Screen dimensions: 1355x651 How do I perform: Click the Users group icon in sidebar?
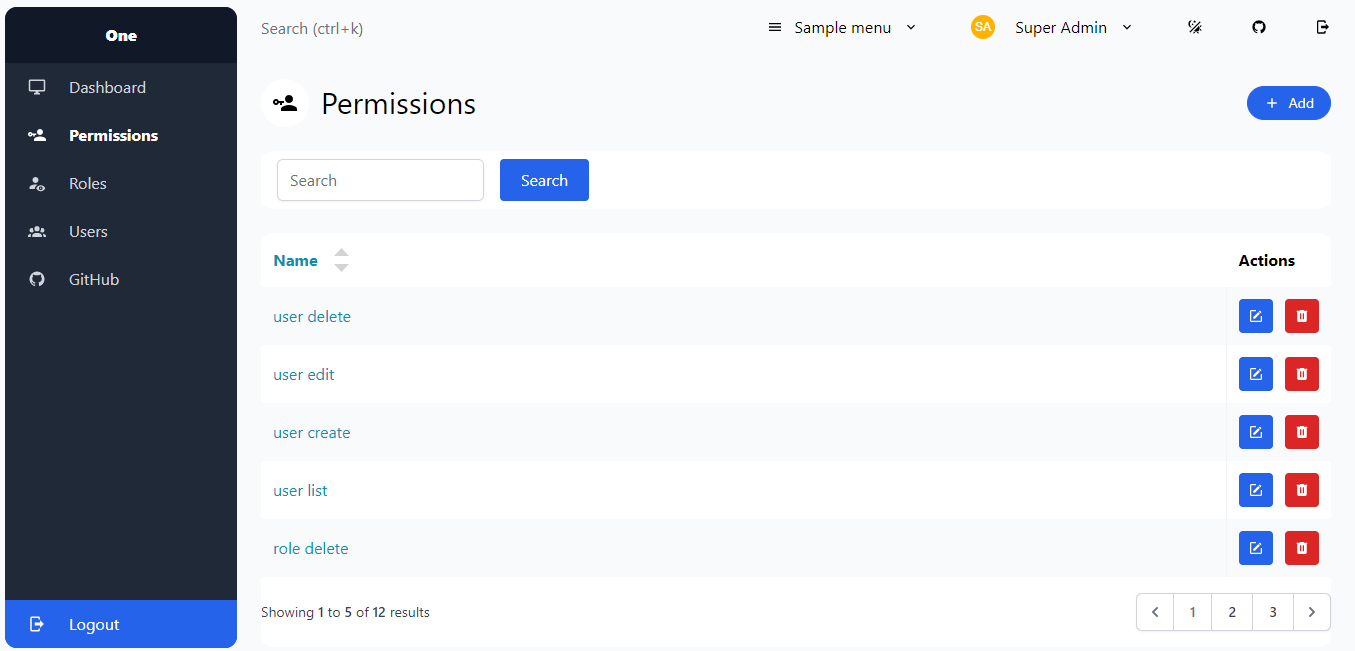[37, 231]
